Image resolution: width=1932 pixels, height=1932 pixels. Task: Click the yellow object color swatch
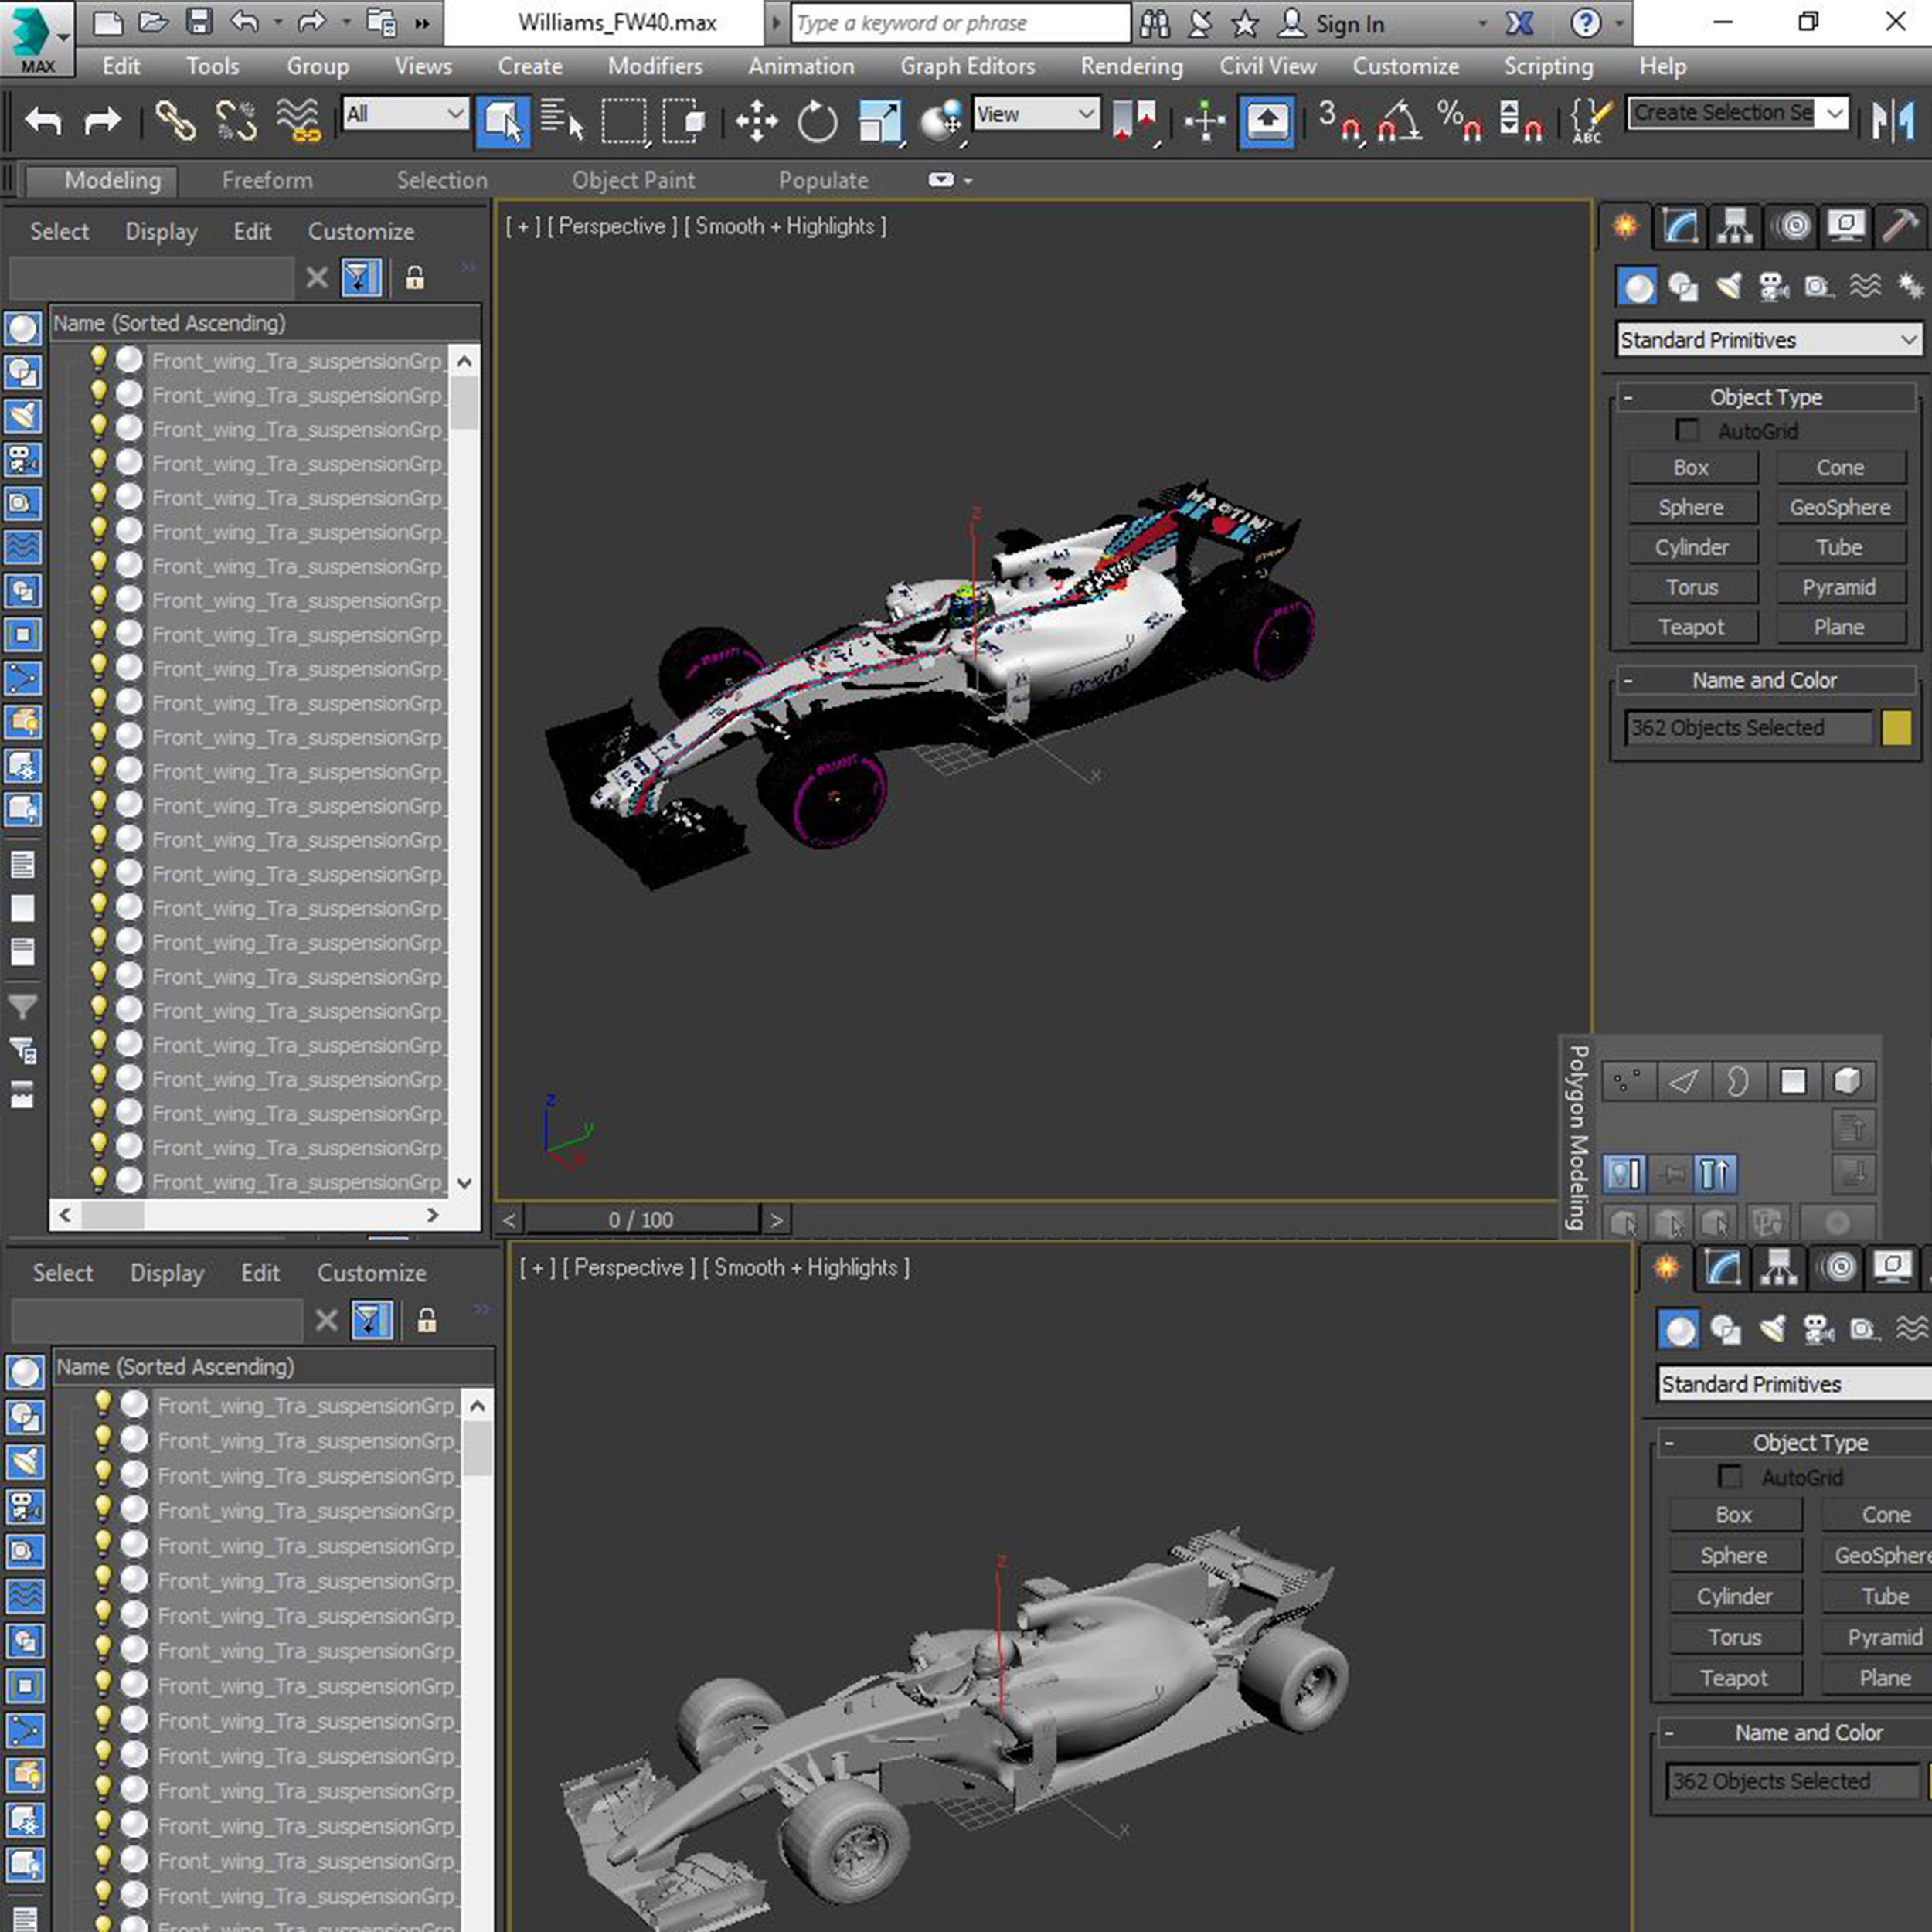(x=1896, y=728)
